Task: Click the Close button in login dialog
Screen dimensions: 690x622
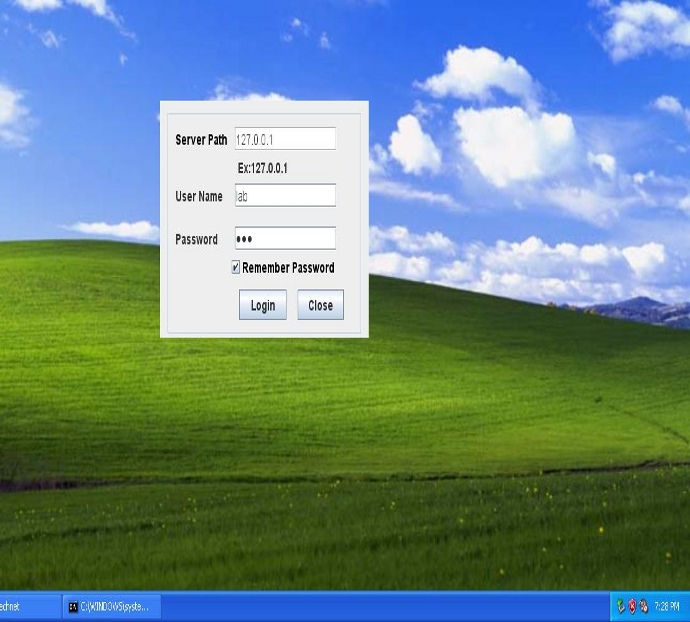Action: (320, 305)
